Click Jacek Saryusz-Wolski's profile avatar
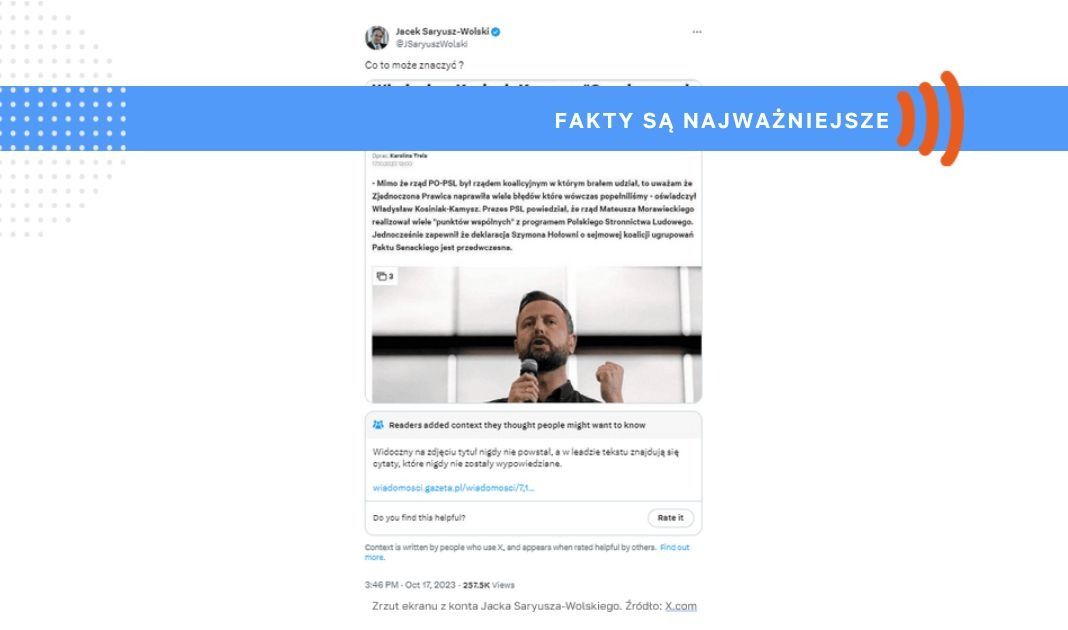The height and width of the screenshot is (630, 1068). tap(377, 37)
